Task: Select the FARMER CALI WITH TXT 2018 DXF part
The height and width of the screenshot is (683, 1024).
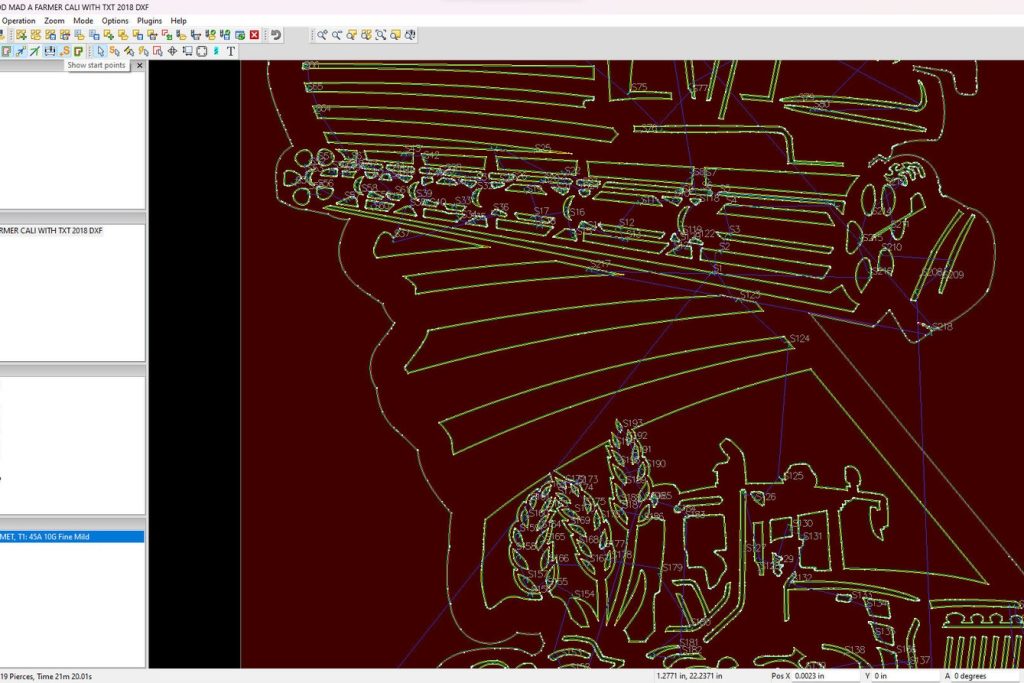Action: pyautogui.click(x=51, y=231)
